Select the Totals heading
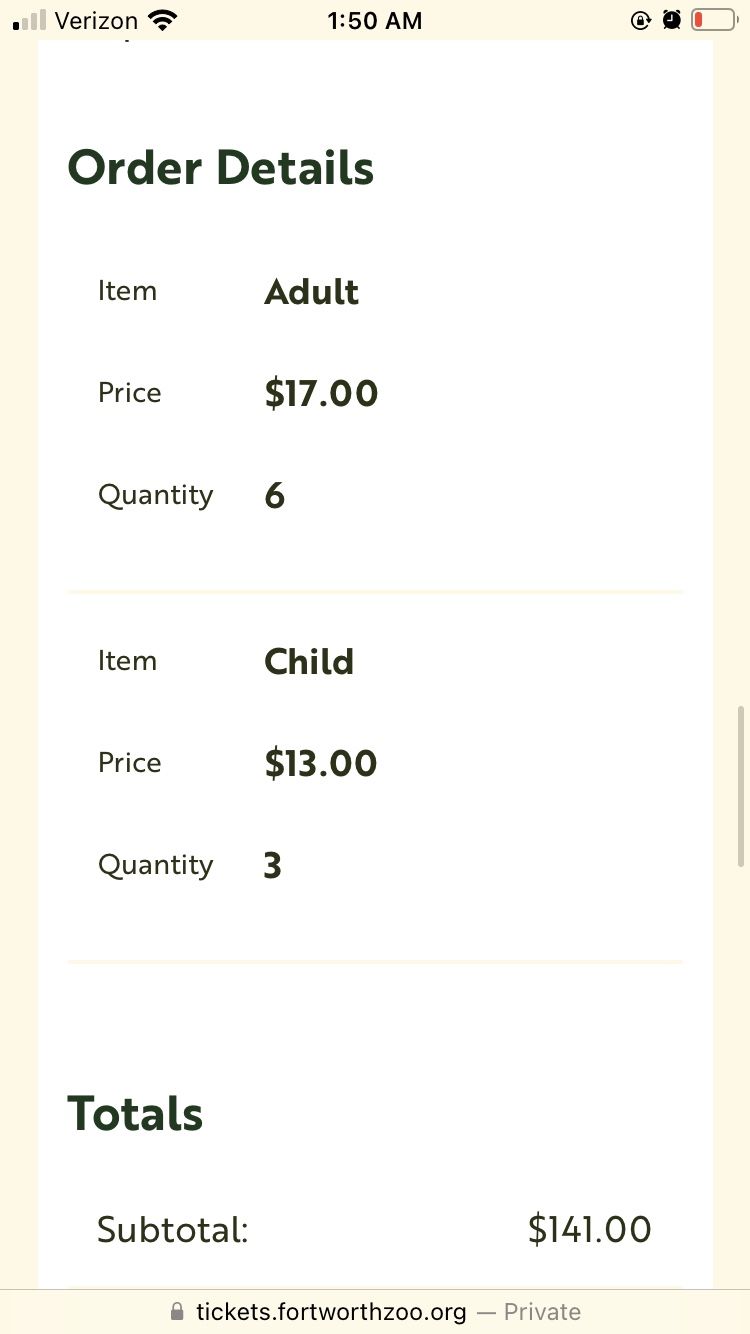750x1334 pixels. (135, 1113)
